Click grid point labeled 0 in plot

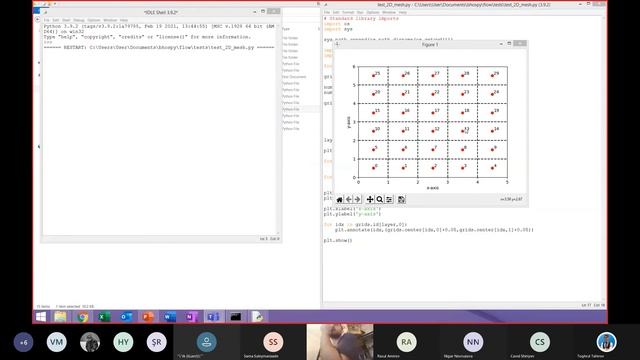[373, 168]
